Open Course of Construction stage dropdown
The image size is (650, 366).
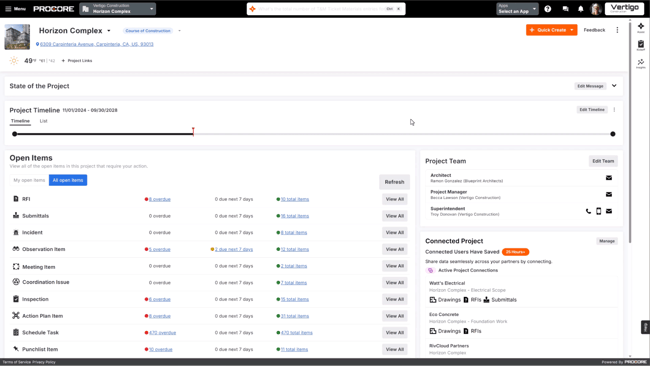(179, 31)
